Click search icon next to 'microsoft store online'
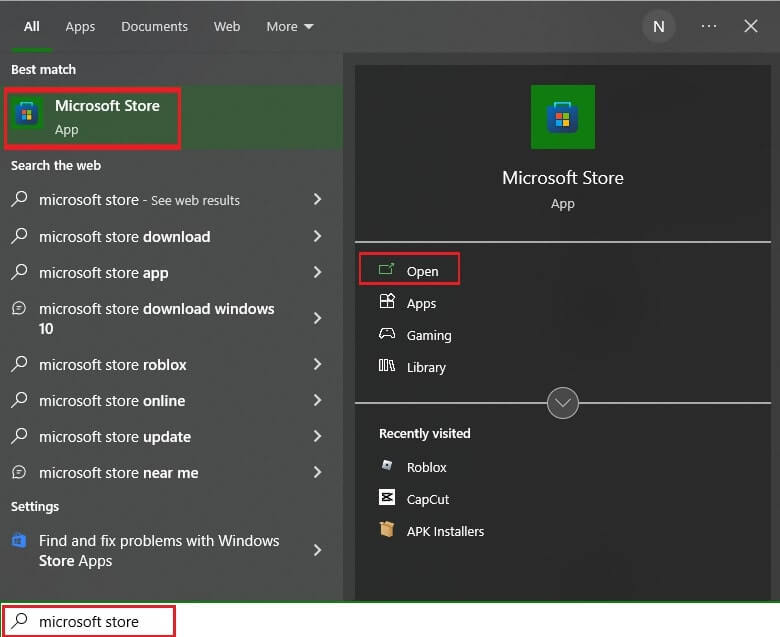The width and height of the screenshot is (780, 637). pos(19,399)
